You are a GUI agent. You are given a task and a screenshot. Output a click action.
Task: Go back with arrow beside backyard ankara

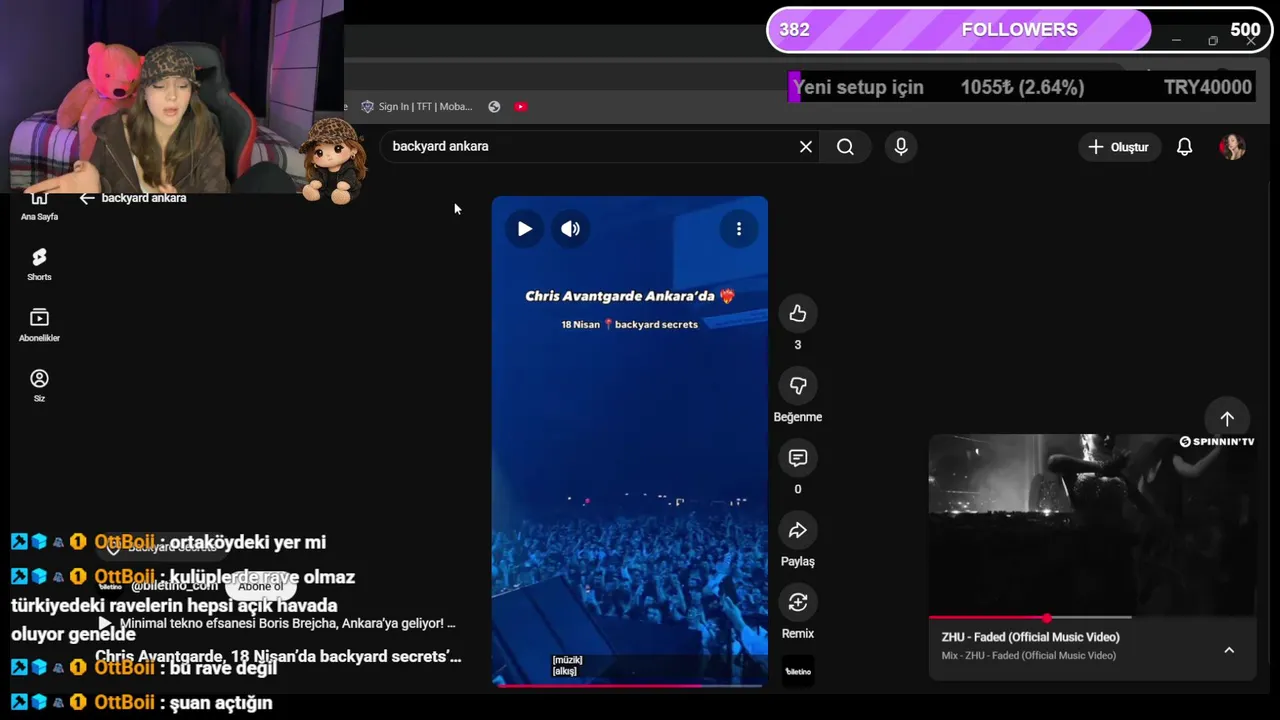coord(87,198)
